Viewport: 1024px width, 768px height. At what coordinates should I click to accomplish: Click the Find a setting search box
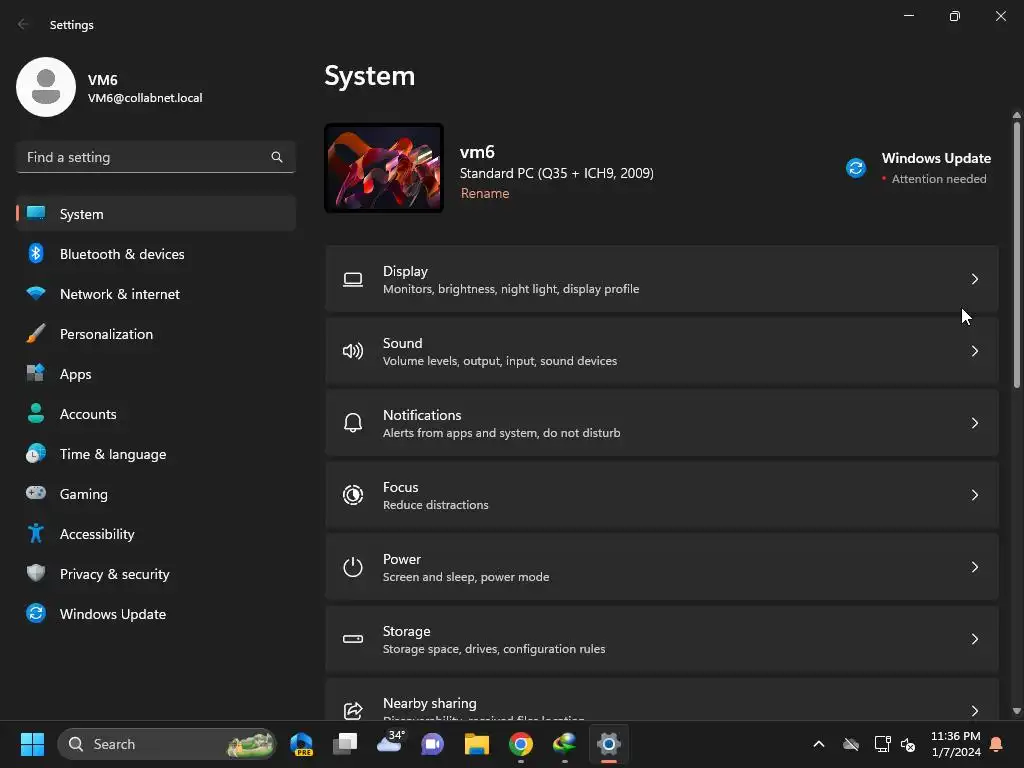pyautogui.click(x=155, y=157)
